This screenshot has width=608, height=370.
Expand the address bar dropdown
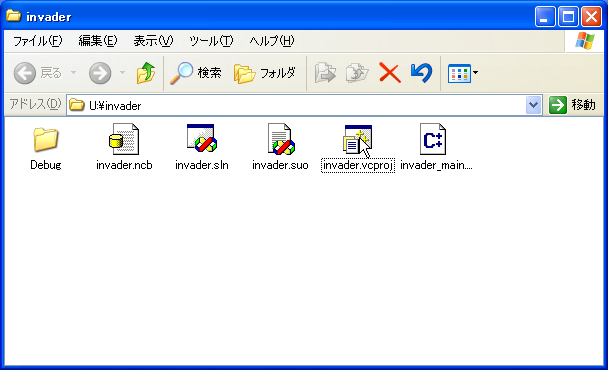coord(534,105)
